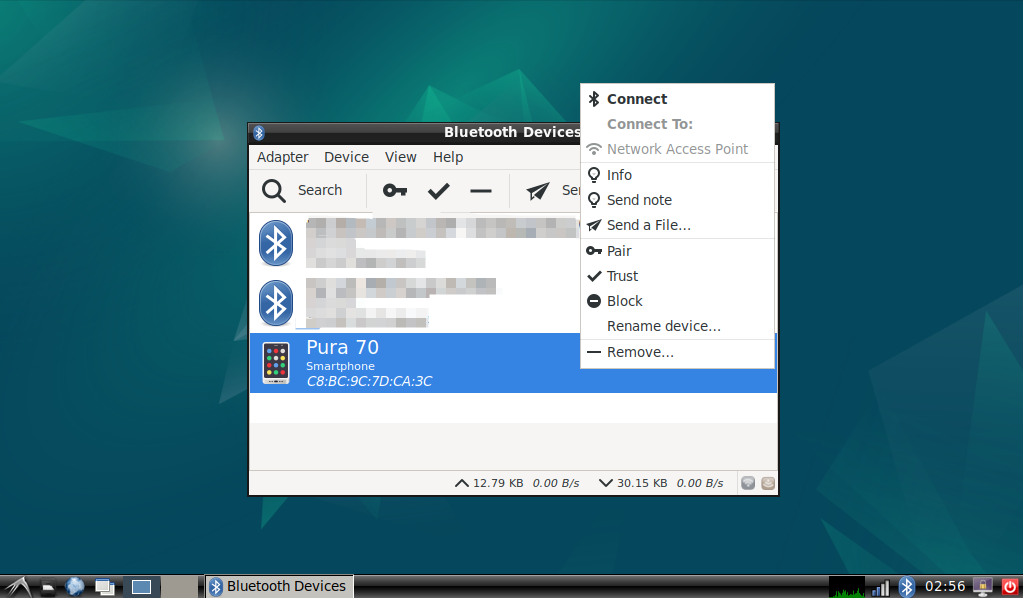The width and height of the screenshot is (1023, 598).
Task: Select Remove... in the context menu
Action: [677, 352]
